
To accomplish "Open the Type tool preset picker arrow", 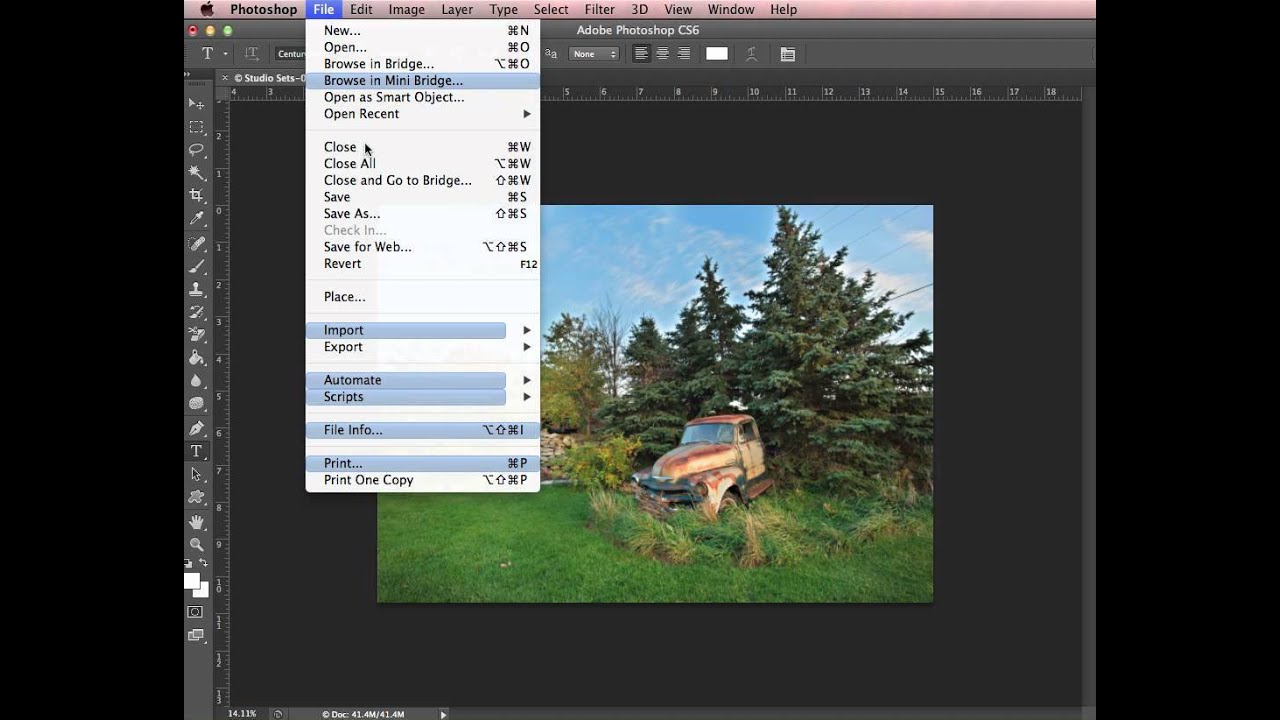I will click(x=226, y=54).
